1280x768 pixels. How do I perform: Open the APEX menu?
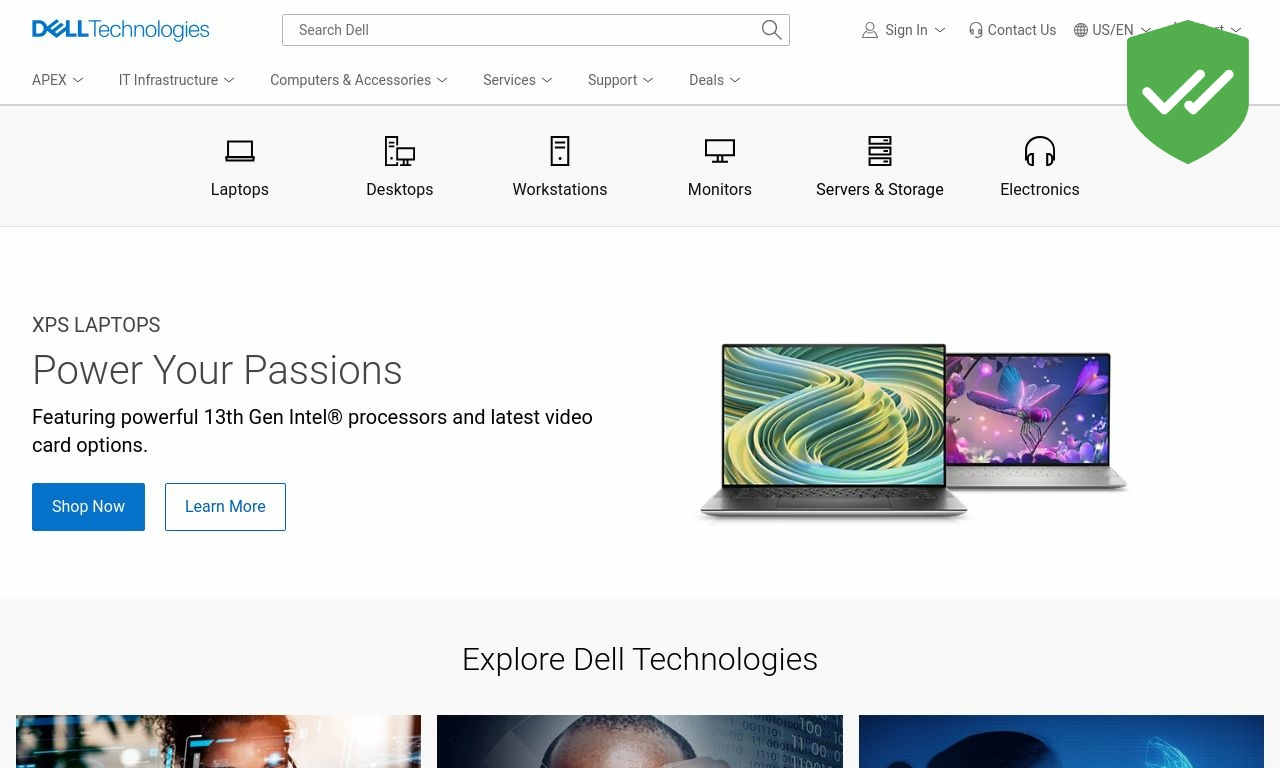58,80
